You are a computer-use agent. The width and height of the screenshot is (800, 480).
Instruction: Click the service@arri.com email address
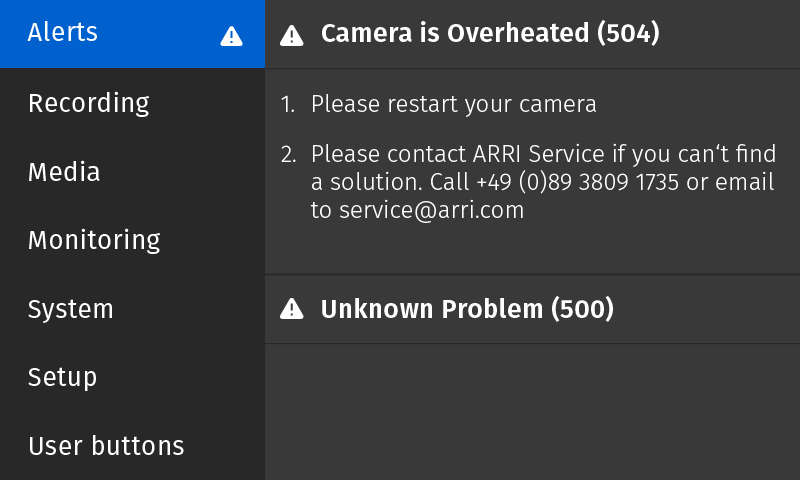tap(431, 211)
